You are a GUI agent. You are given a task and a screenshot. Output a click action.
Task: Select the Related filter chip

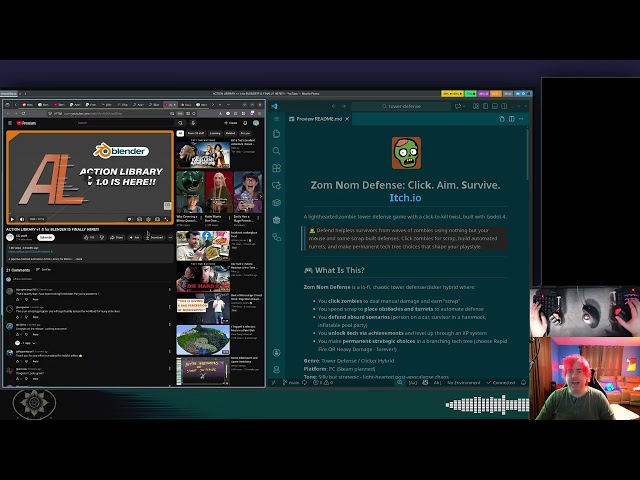pyautogui.click(x=231, y=133)
